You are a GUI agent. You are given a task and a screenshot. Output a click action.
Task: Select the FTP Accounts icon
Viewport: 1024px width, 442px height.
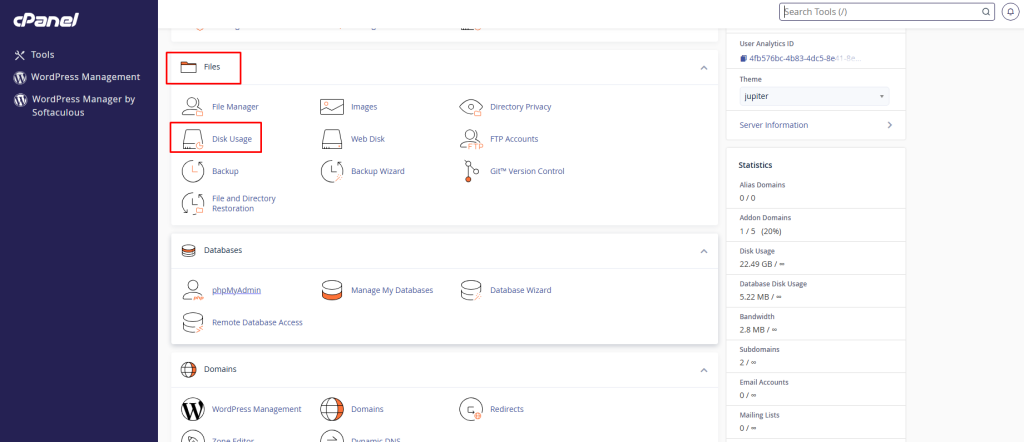tap(471, 139)
